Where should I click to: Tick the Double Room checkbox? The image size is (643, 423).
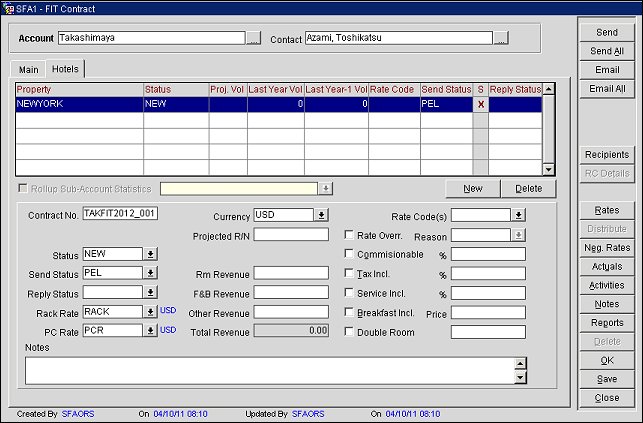(349, 332)
